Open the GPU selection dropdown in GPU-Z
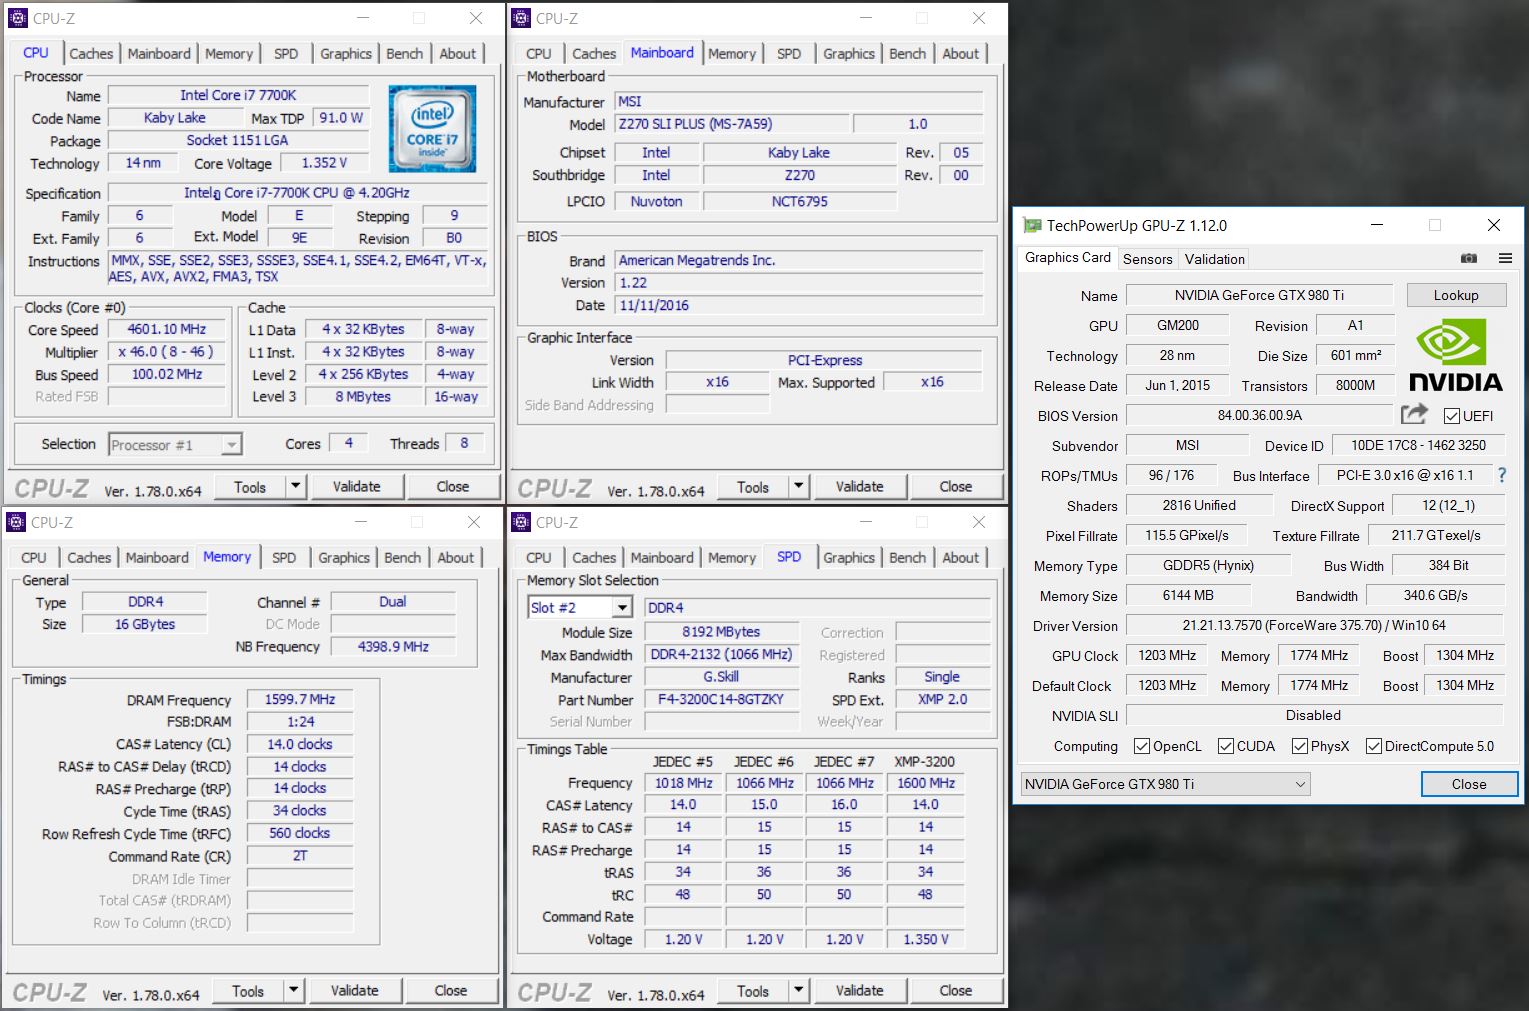The image size is (1529, 1011). [1166, 784]
